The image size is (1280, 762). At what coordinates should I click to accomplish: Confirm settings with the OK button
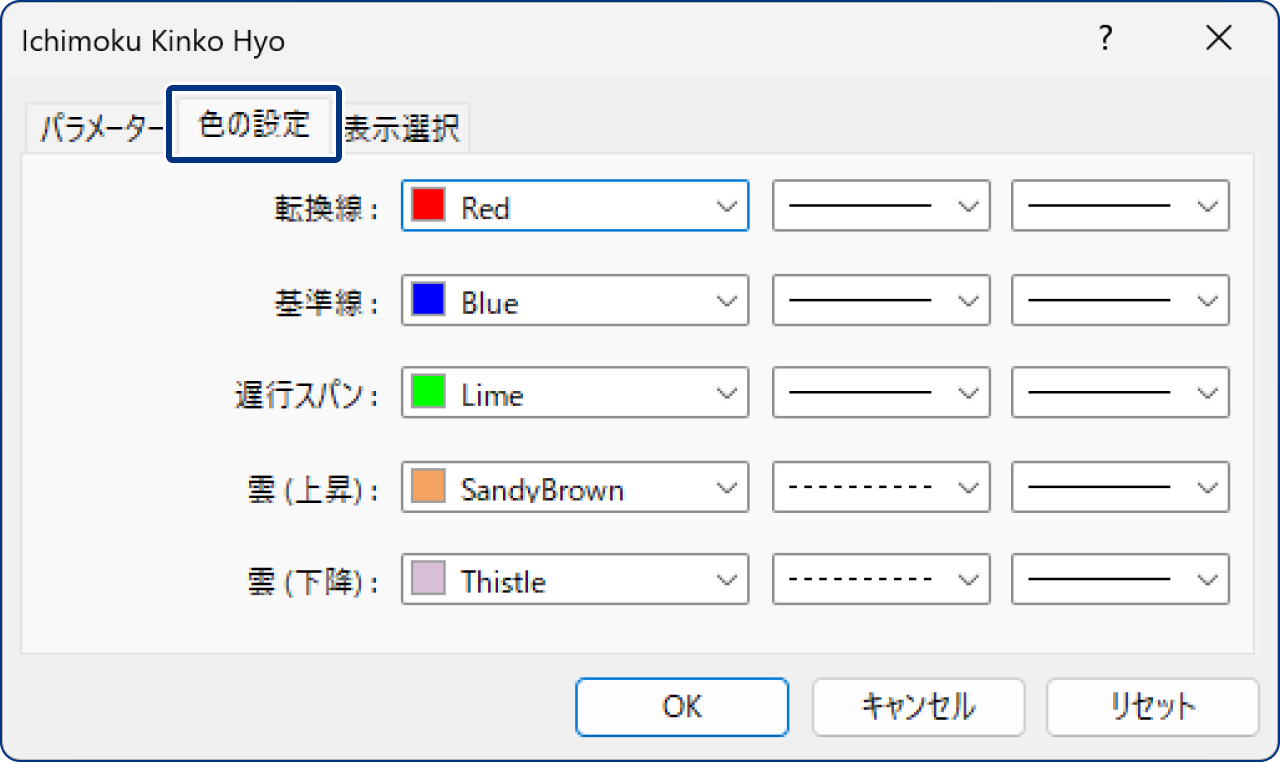click(x=681, y=706)
